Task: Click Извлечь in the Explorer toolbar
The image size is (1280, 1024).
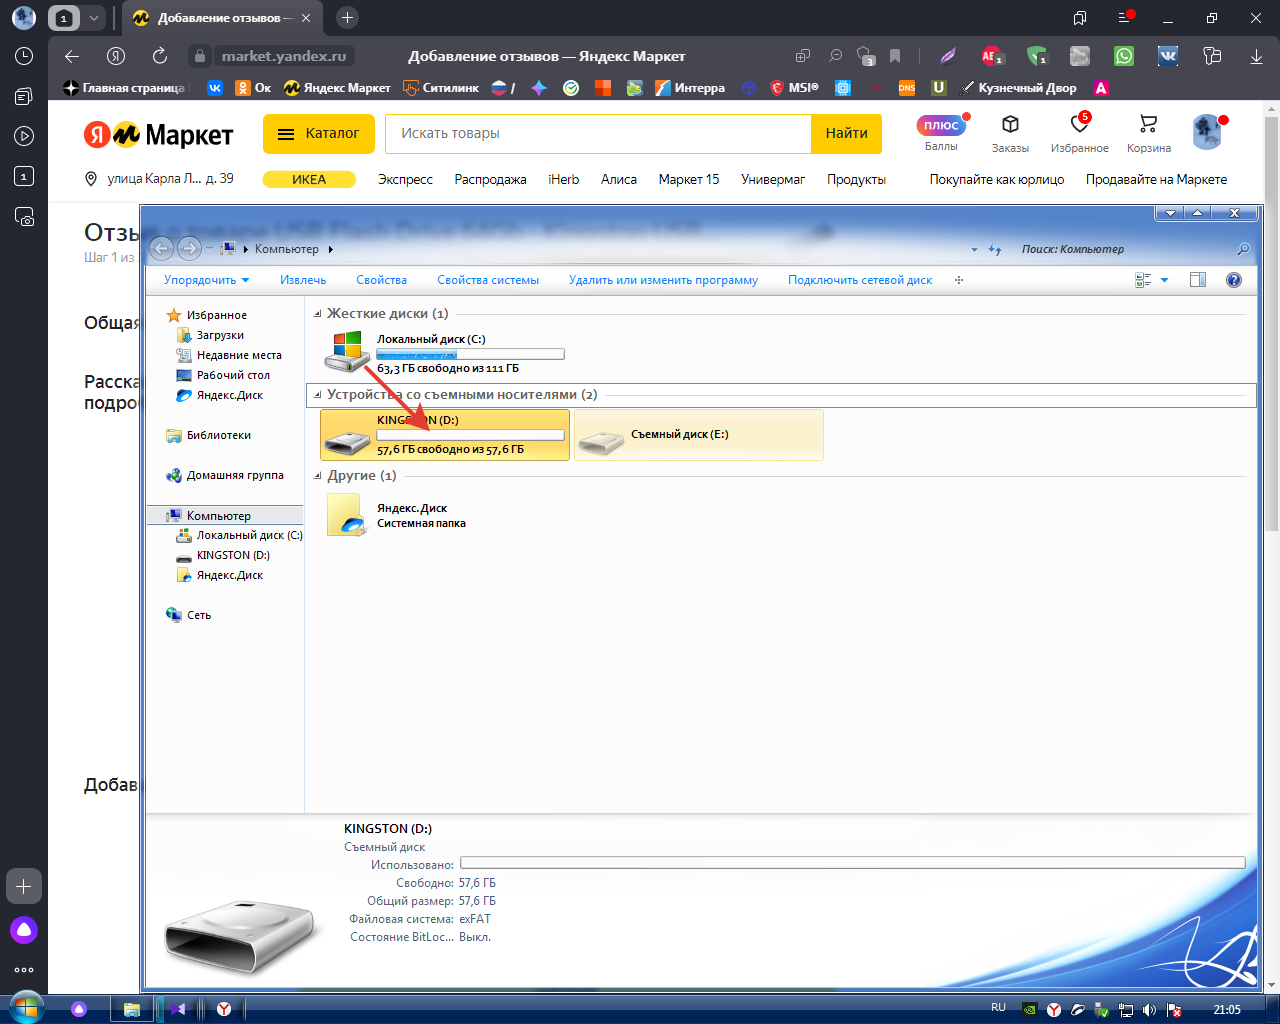Action: tap(303, 280)
